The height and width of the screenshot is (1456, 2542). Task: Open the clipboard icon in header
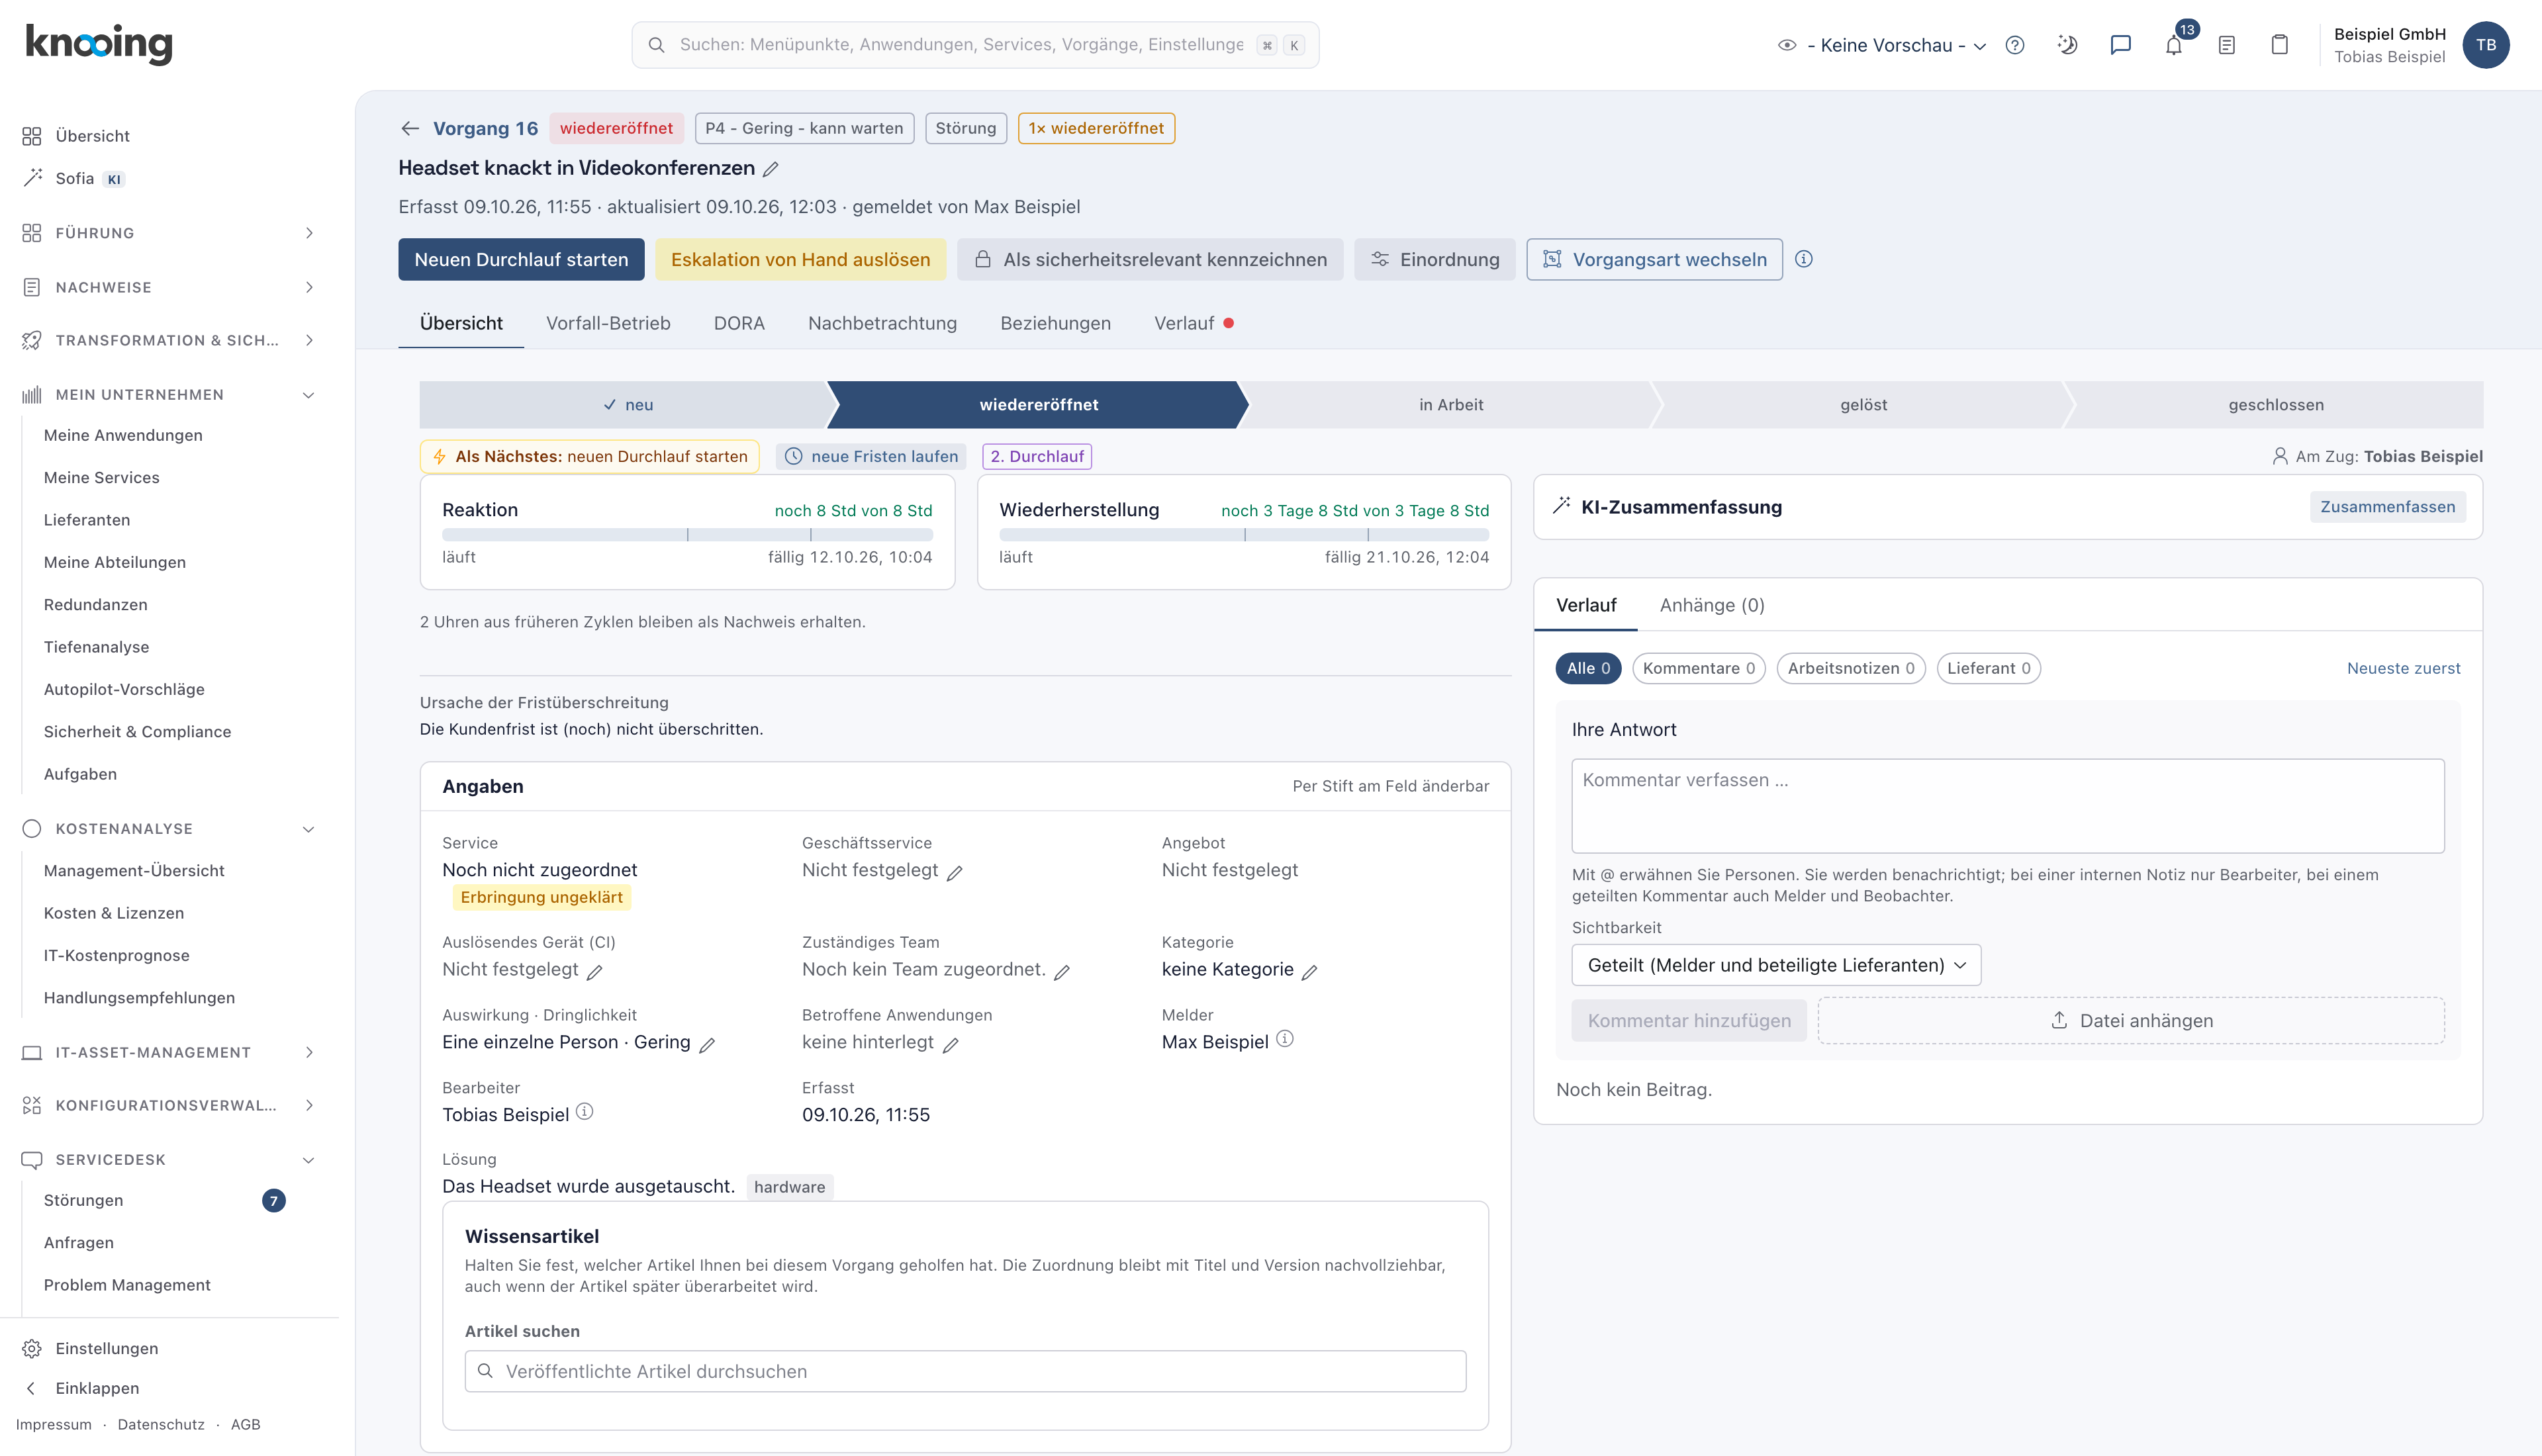(x=2279, y=45)
